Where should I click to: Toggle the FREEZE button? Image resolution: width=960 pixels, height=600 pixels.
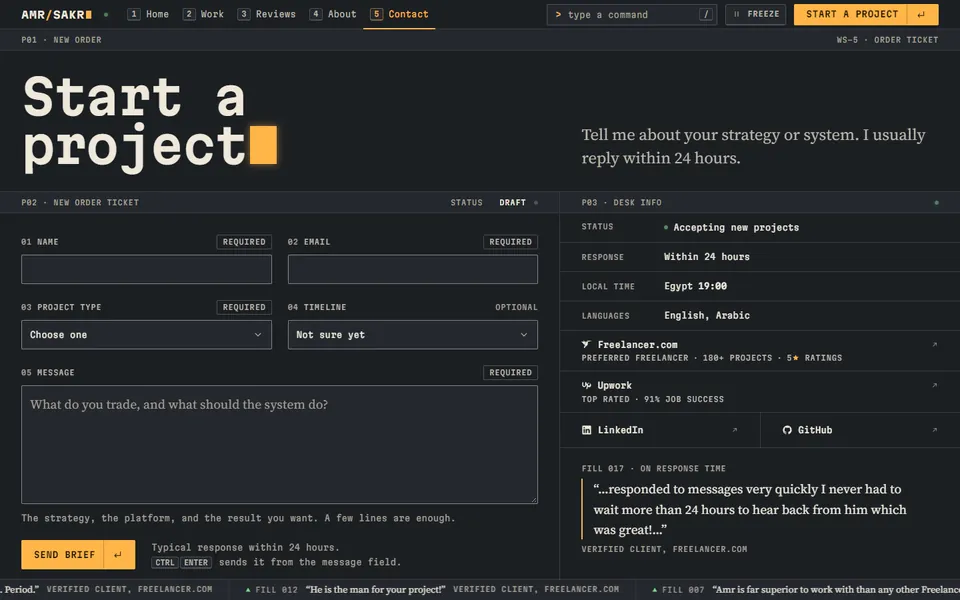(x=756, y=14)
